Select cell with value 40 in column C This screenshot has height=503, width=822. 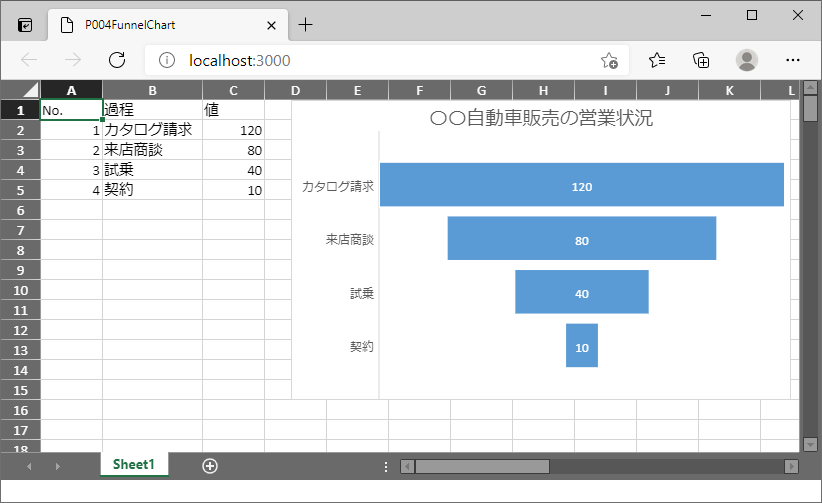pyautogui.click(x=233, y=170)
